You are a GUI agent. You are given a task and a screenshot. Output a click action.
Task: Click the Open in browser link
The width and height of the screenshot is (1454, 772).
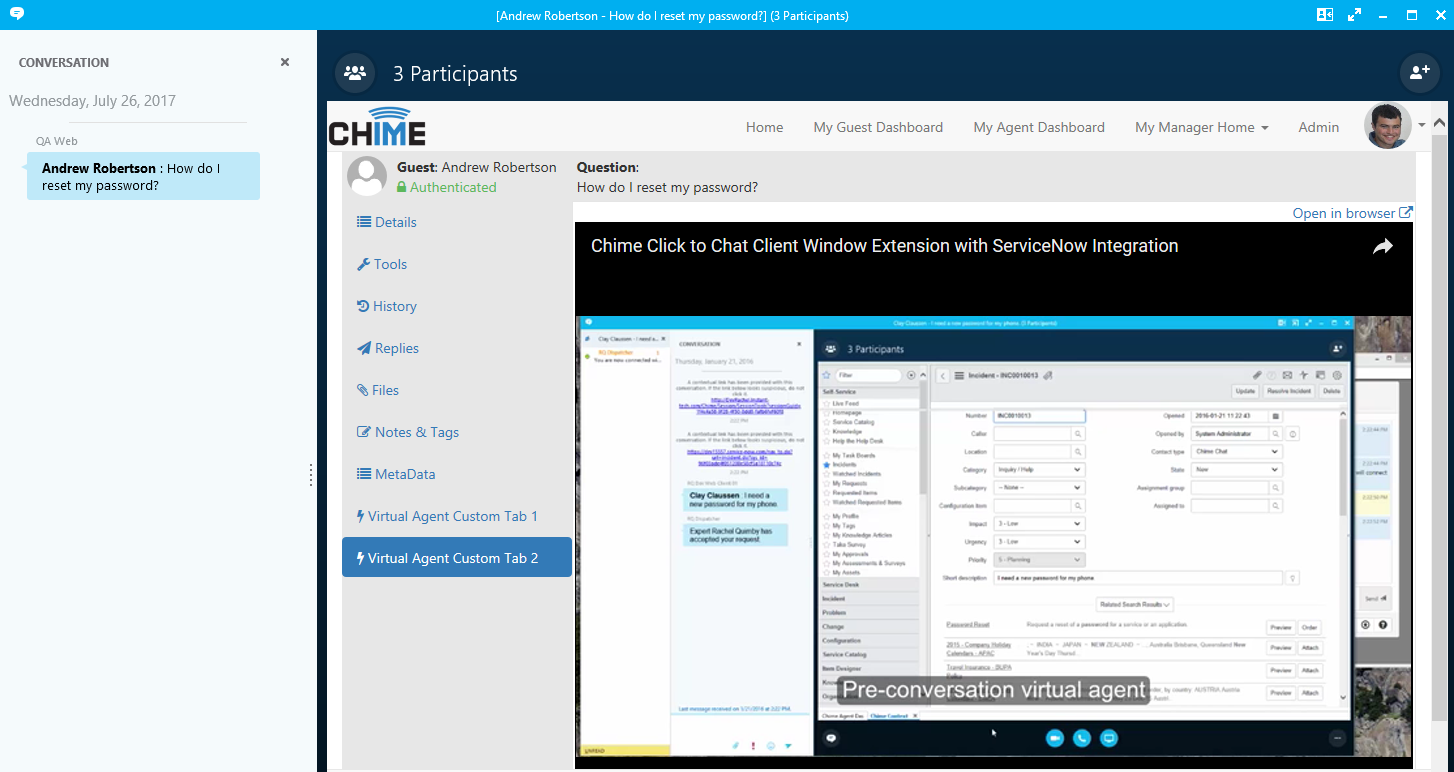(1352, 213)
